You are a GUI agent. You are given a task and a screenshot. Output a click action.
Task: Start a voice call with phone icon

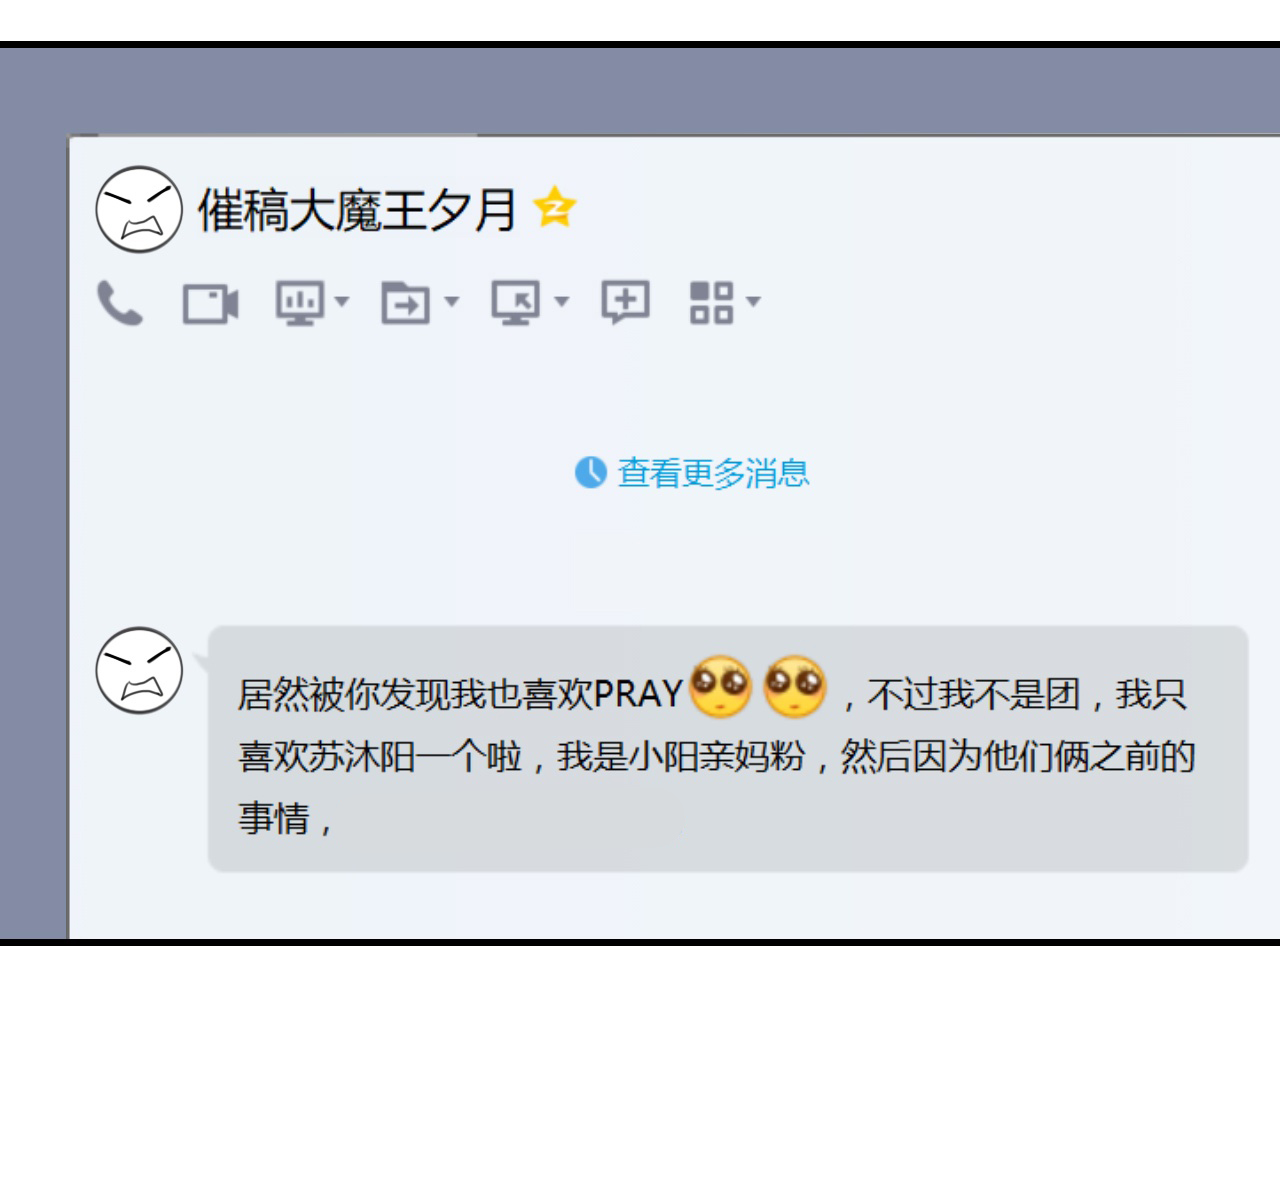120,303
